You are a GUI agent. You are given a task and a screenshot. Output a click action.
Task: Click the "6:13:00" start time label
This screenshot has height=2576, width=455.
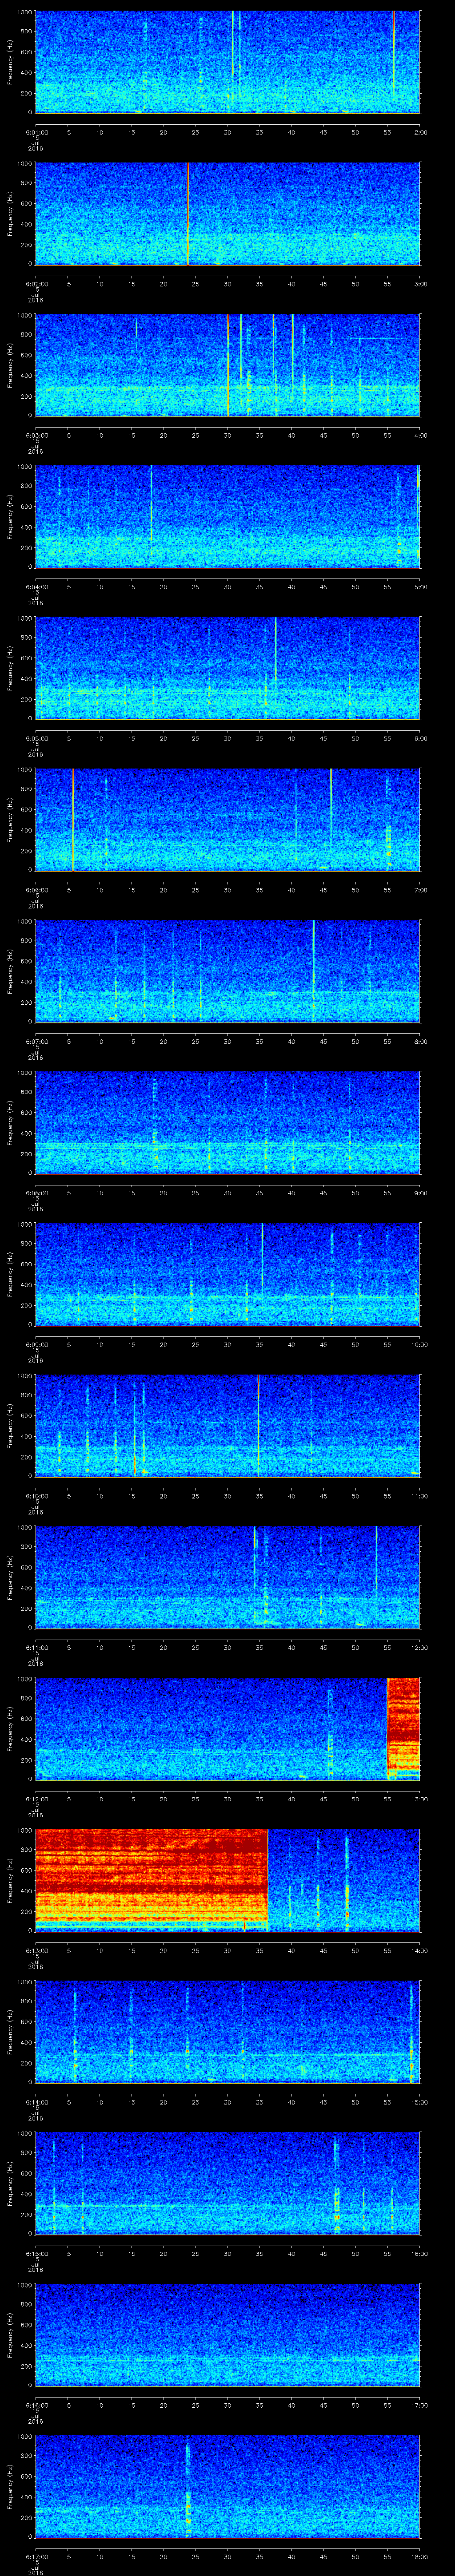click(36, 1950)
